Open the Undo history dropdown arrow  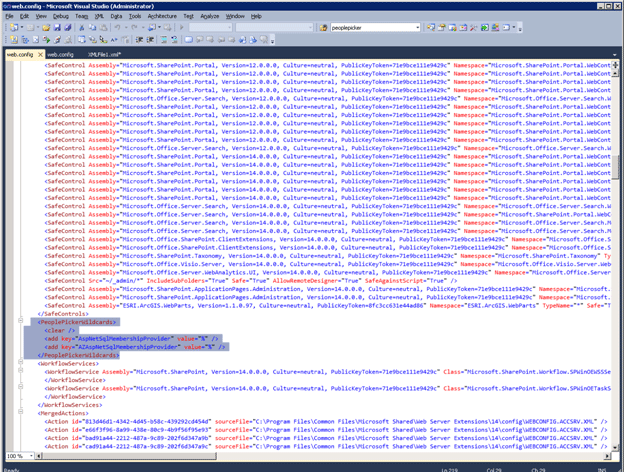(x=126, y=27)
